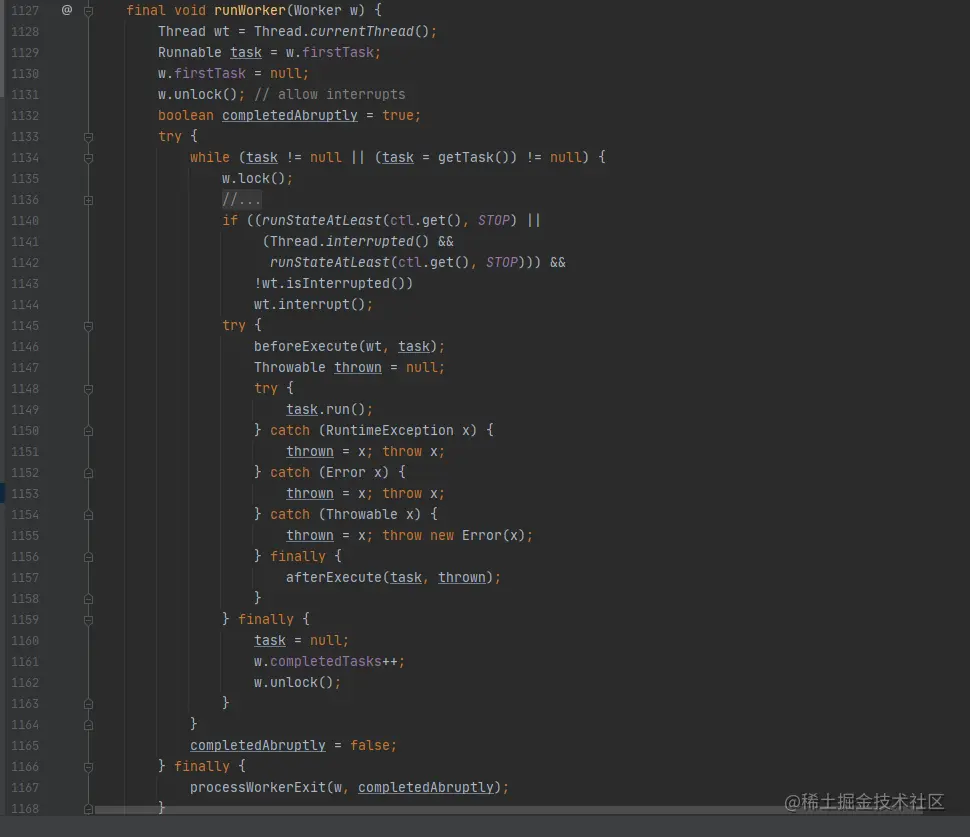Screen dimensions: 970x837
Task: Click the w.lock() call
Action: pyautogui.click(x=257, y=179)
